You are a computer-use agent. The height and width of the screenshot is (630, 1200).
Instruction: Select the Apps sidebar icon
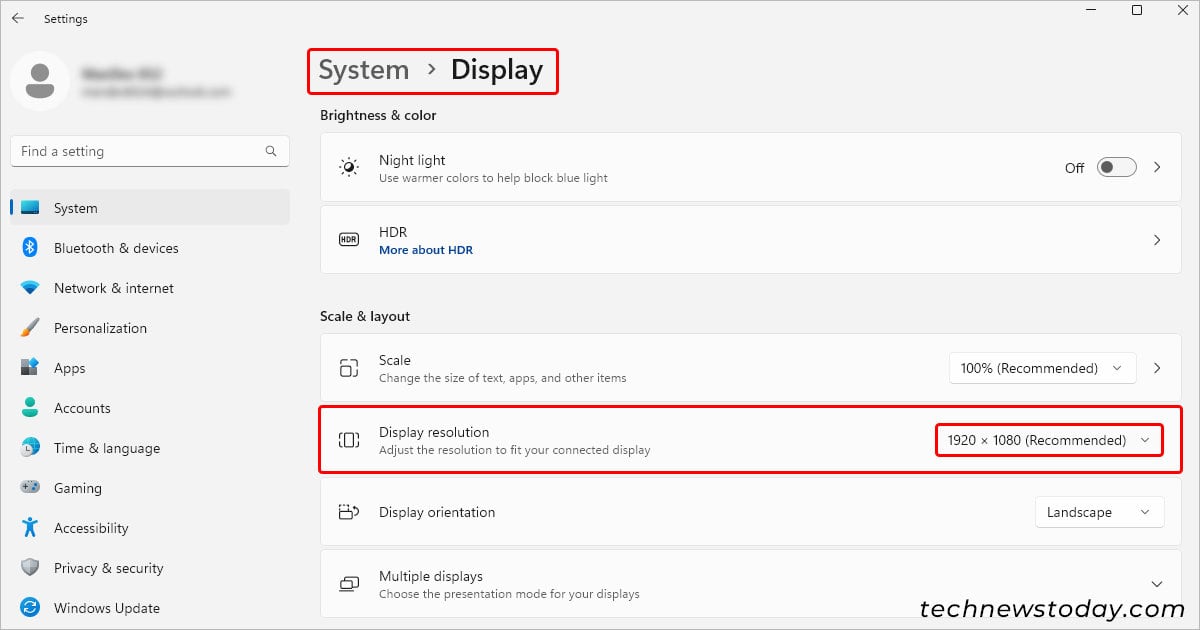point(31,368)
